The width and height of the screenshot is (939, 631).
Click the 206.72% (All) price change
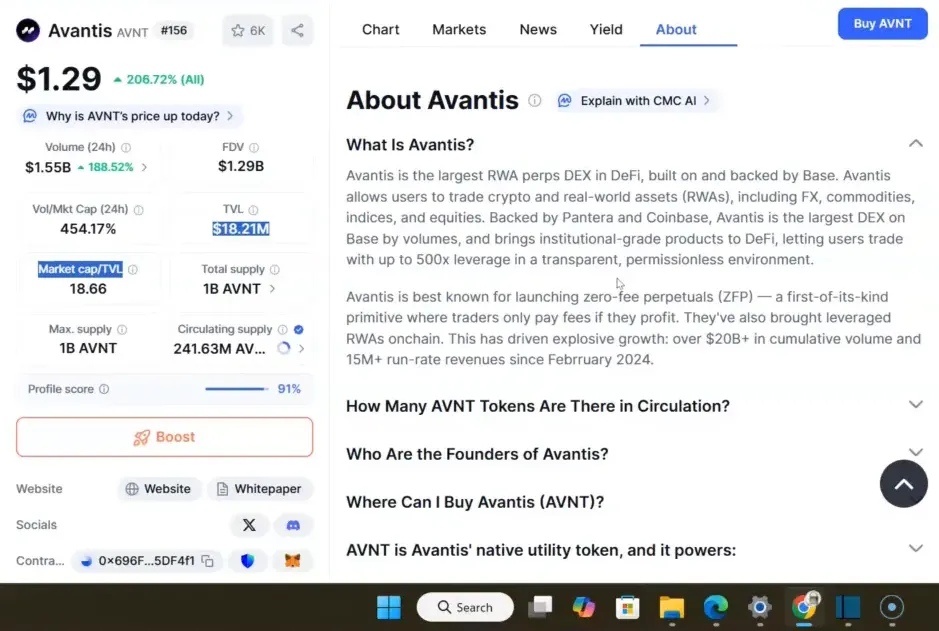tap(159, 80)
